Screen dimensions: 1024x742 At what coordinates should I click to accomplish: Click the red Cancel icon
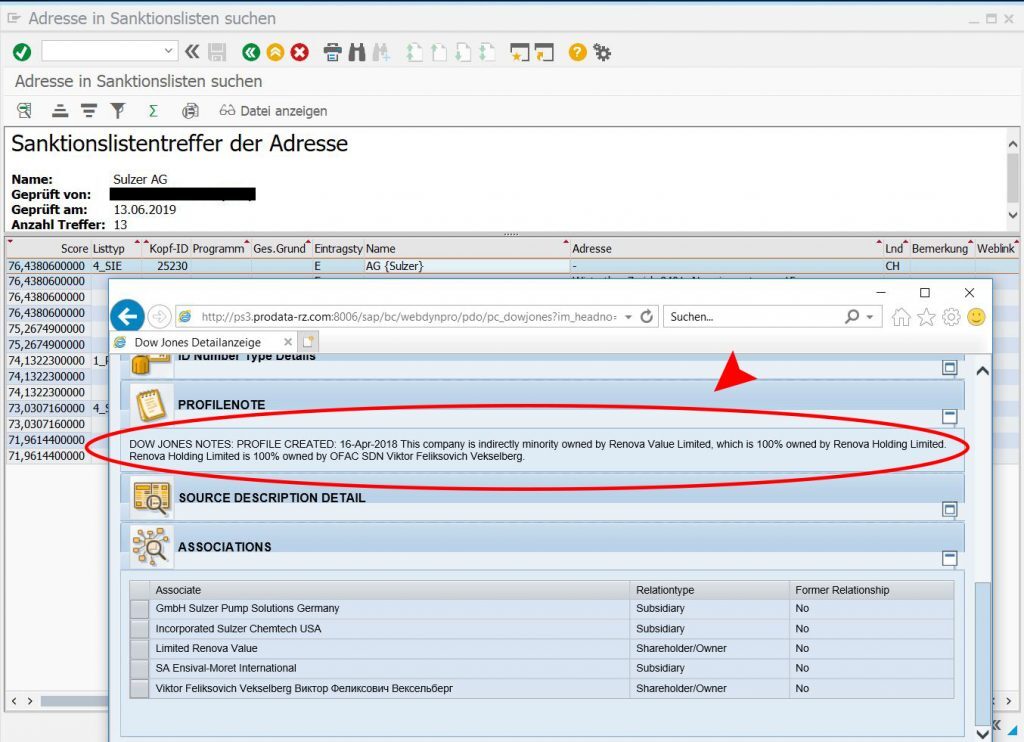click(299, 52)
